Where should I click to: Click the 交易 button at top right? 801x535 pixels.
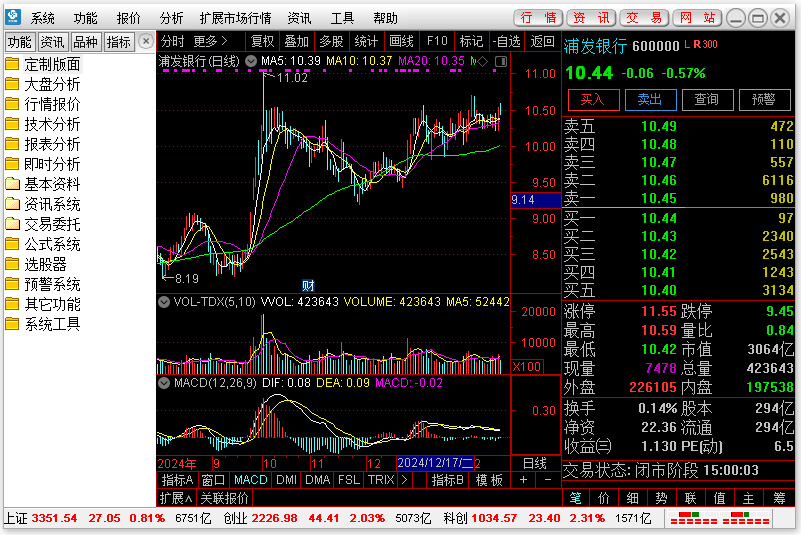pyautogui.click(x=645, y=18)
